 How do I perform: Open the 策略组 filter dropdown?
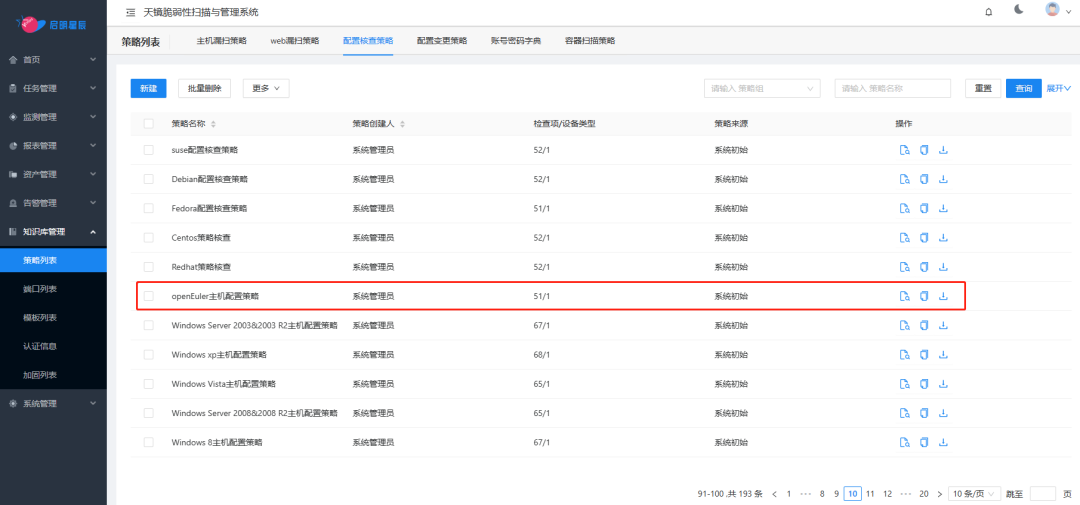pos(762,88)
